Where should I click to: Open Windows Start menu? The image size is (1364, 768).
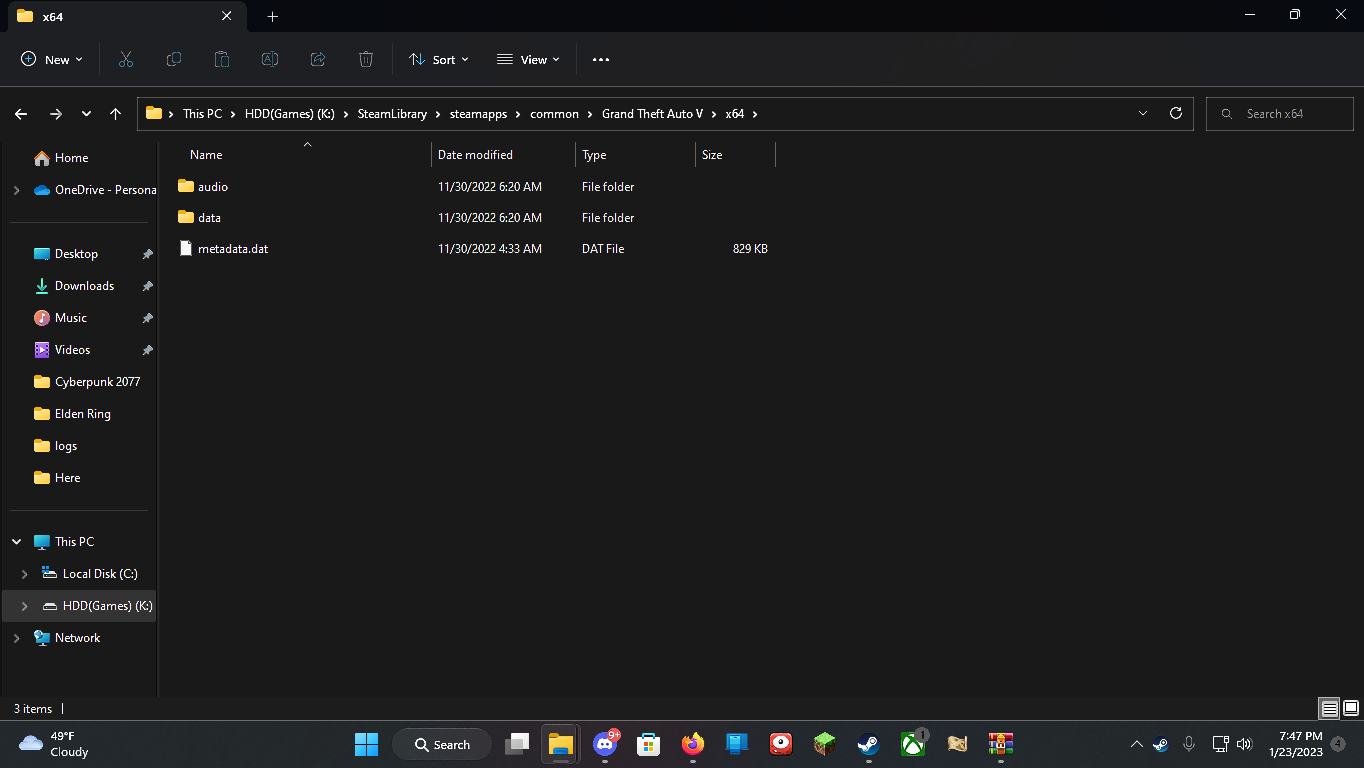367,744
